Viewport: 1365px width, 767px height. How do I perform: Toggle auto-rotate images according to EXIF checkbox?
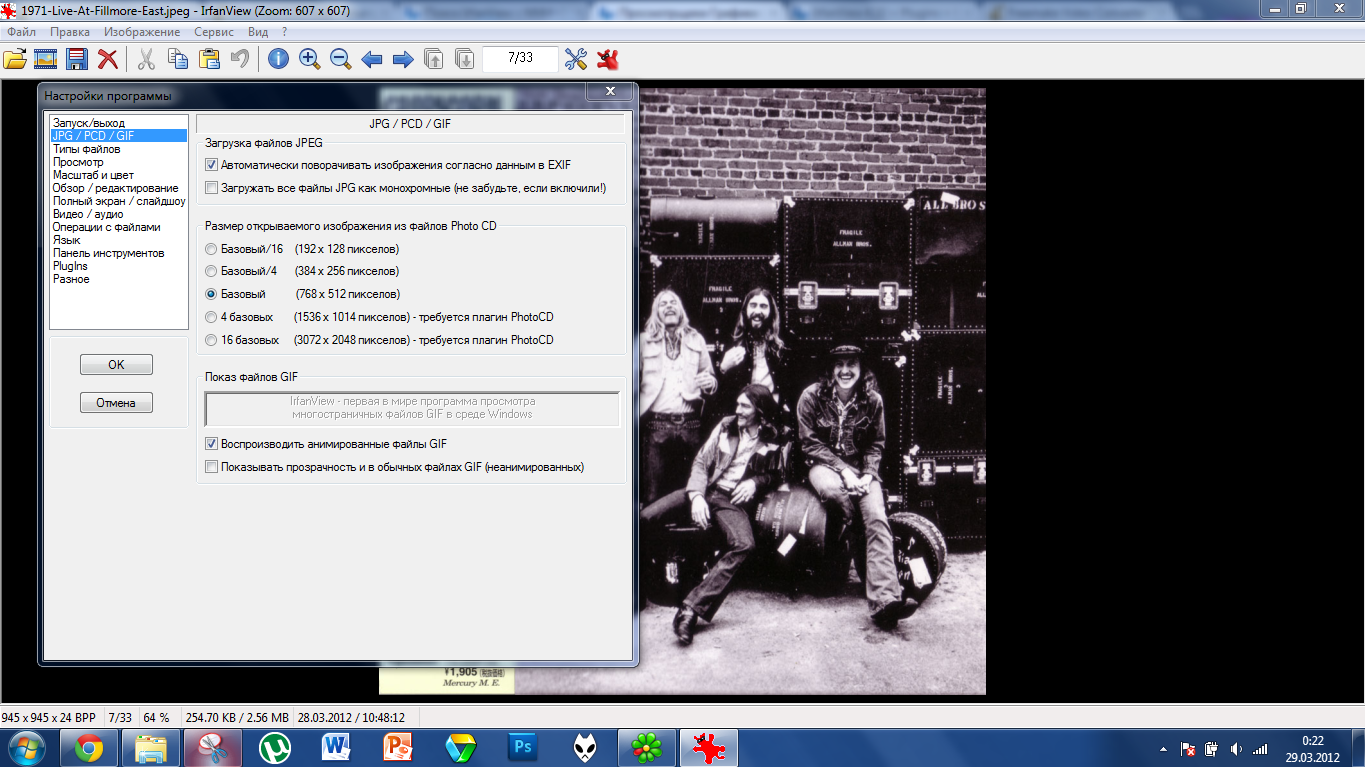(211, 165)
